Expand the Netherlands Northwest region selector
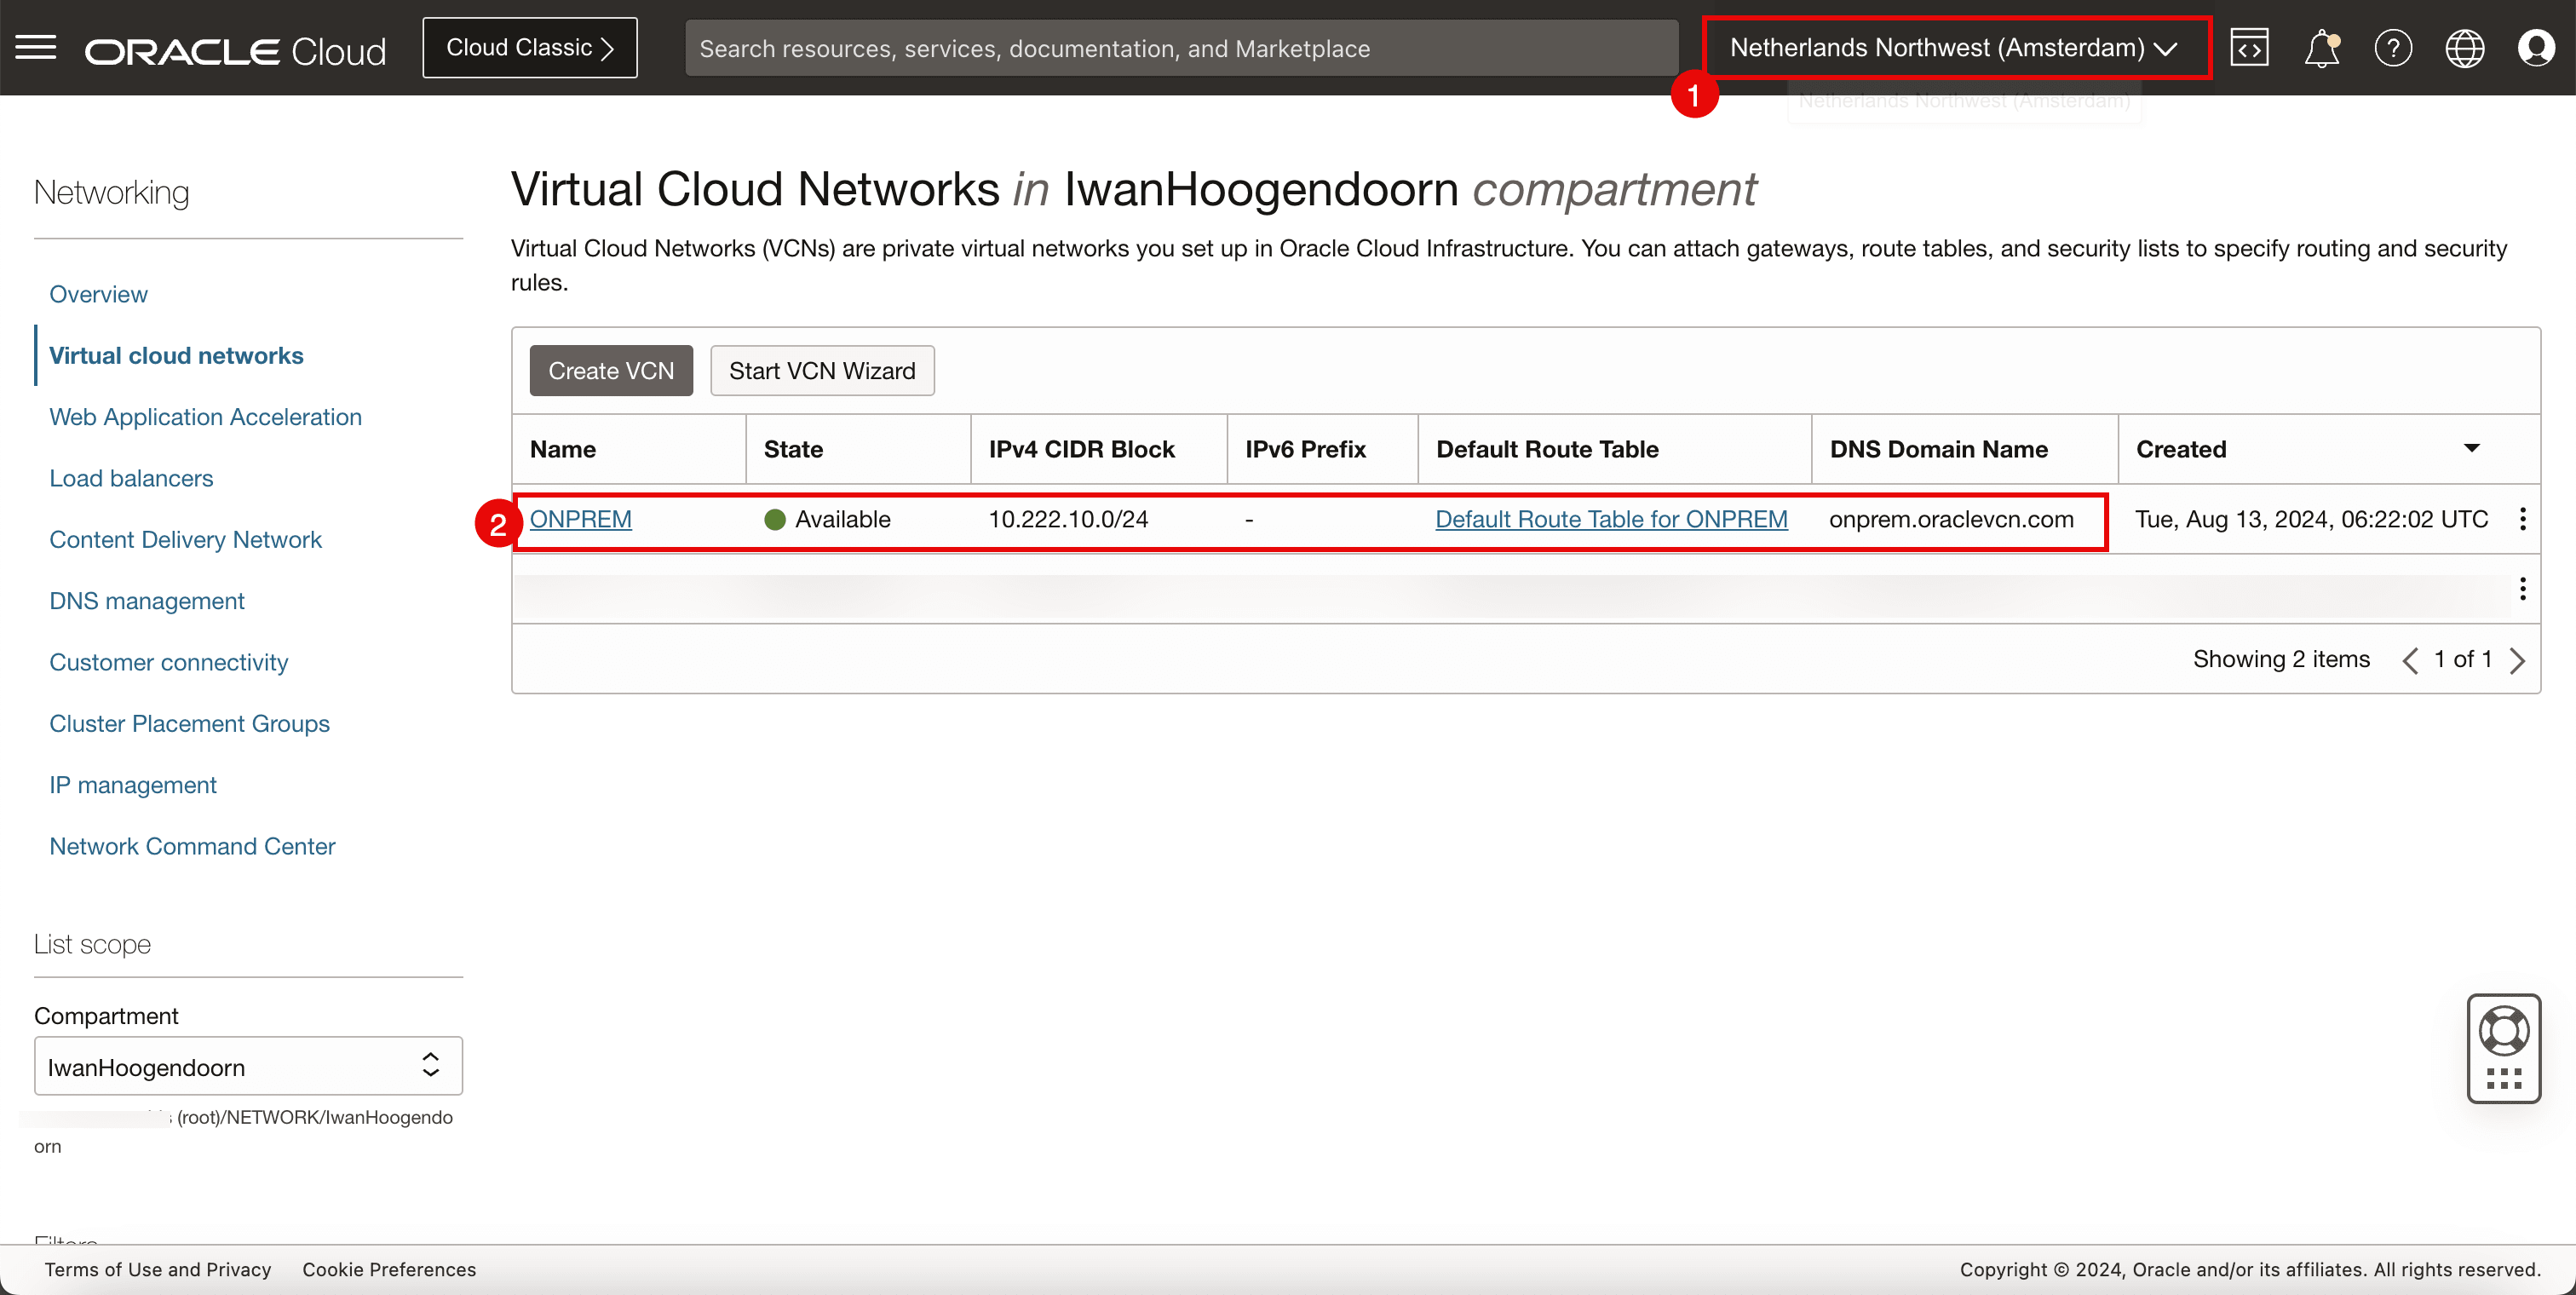2576x1295 pixels. click(1954, 48)
